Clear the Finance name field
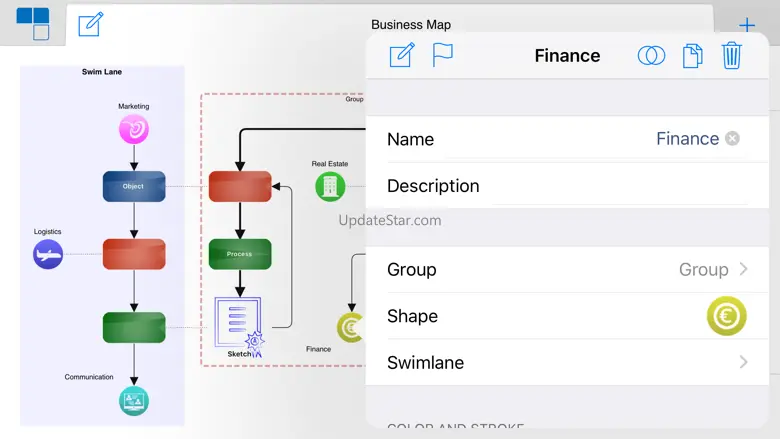 pyautogui.click(x=732, y=138)
